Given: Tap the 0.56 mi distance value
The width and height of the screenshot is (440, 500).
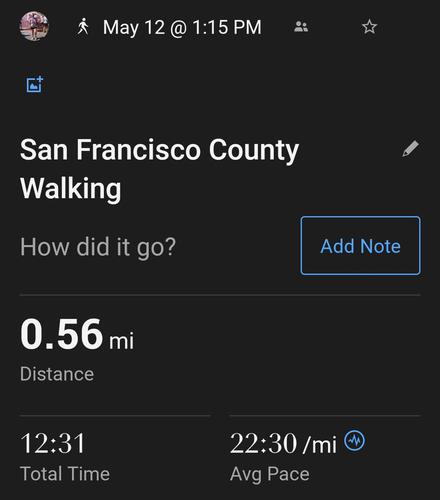Looking at the screenshot, I should (77, 334).
